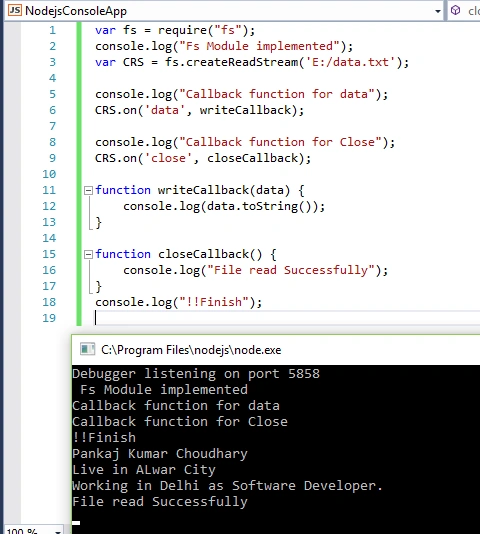Click 'Pankaj Kumar Choudhary' in the console output

point(160,454)
